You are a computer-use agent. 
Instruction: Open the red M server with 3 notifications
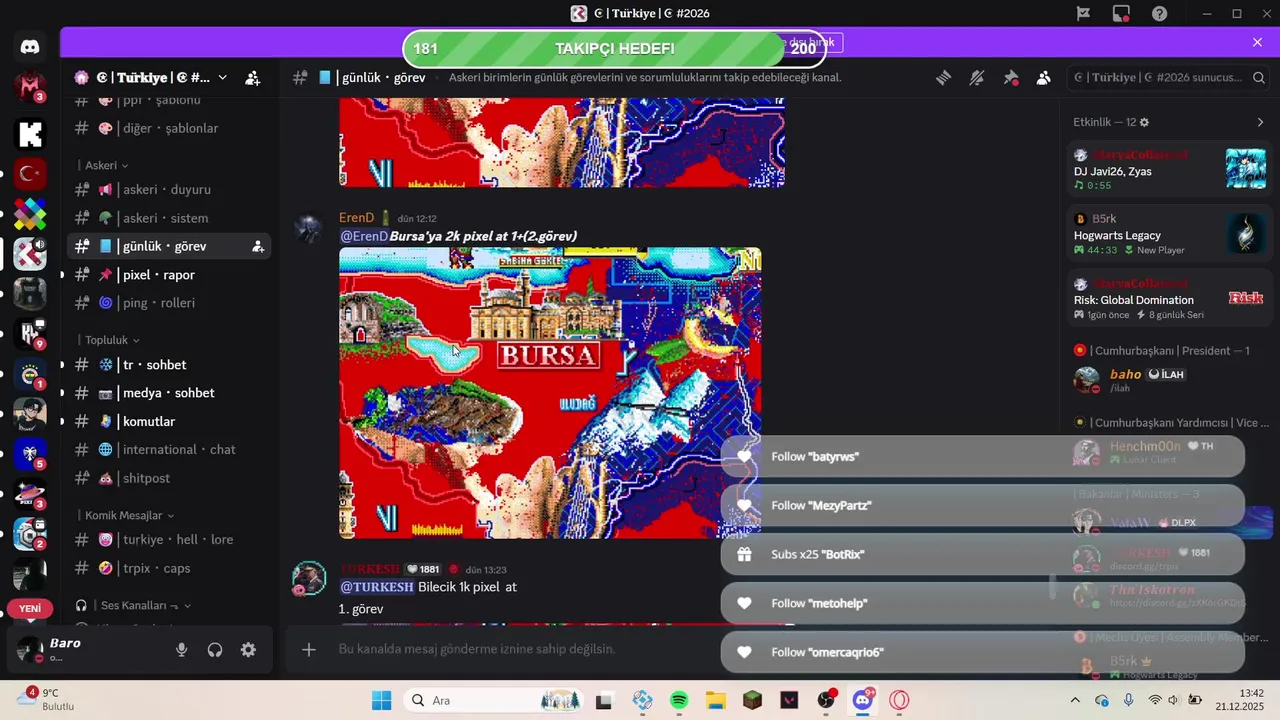point(30,88)
